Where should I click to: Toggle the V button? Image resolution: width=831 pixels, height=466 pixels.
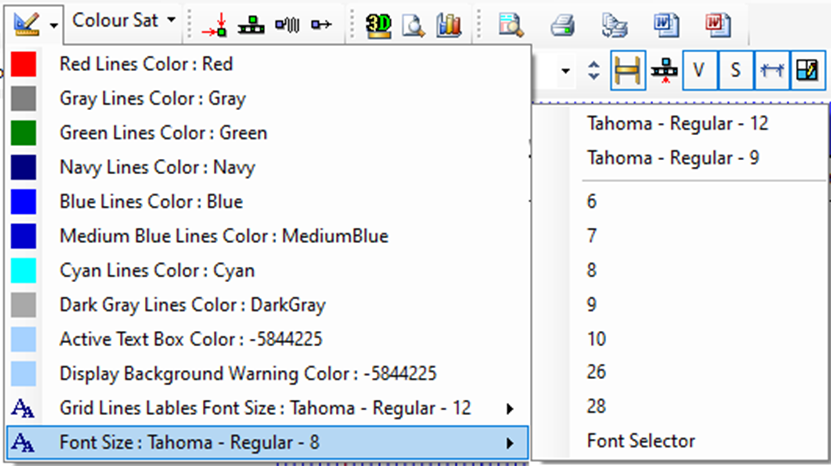click(700, 71)
